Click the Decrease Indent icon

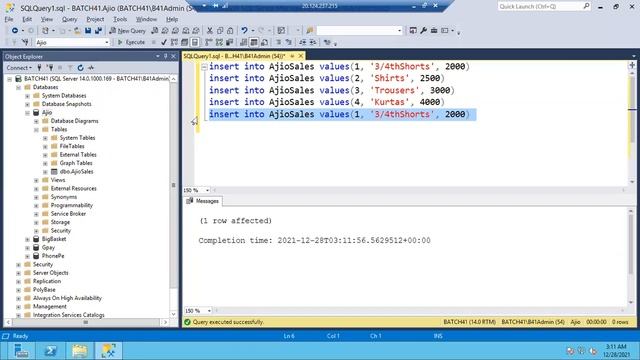click(x=302, y=42)
